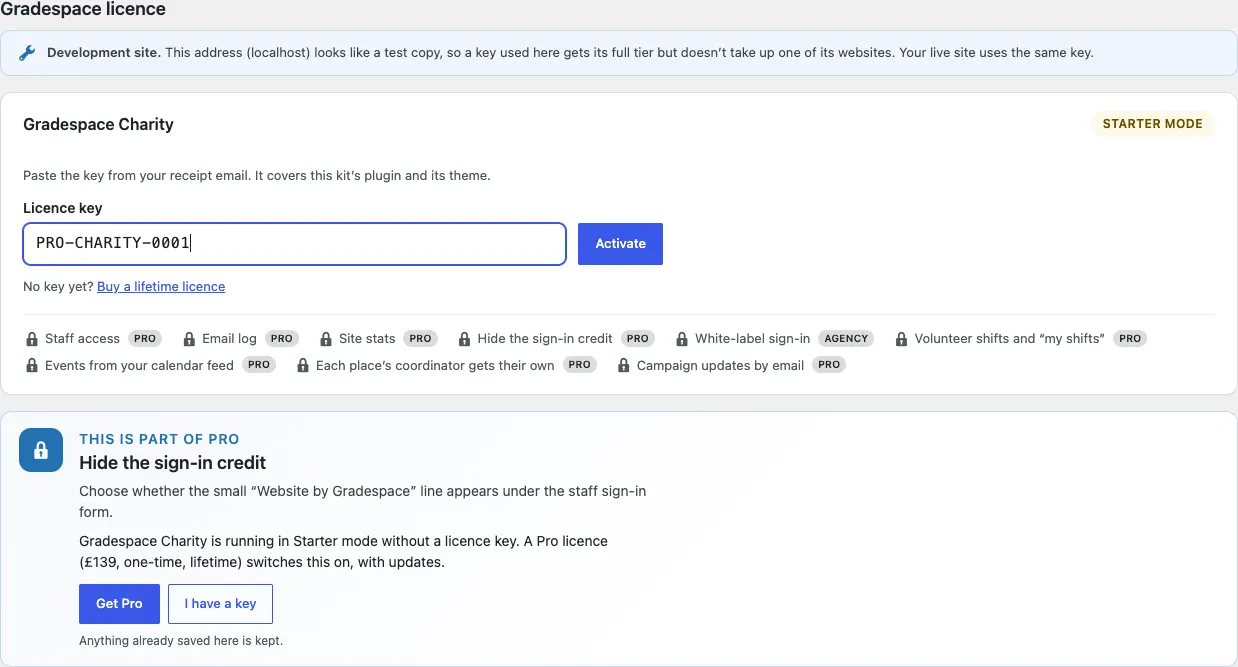Click the THIS IS PART OF PRO label

(159, 439)
